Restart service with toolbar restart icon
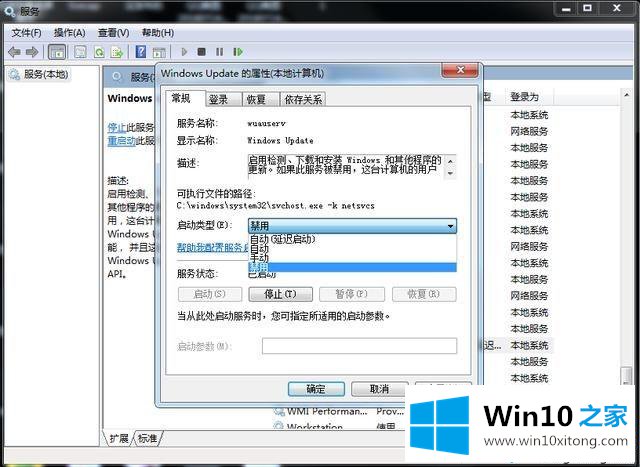This screenshot has height=467, width=640. [238, 52]
